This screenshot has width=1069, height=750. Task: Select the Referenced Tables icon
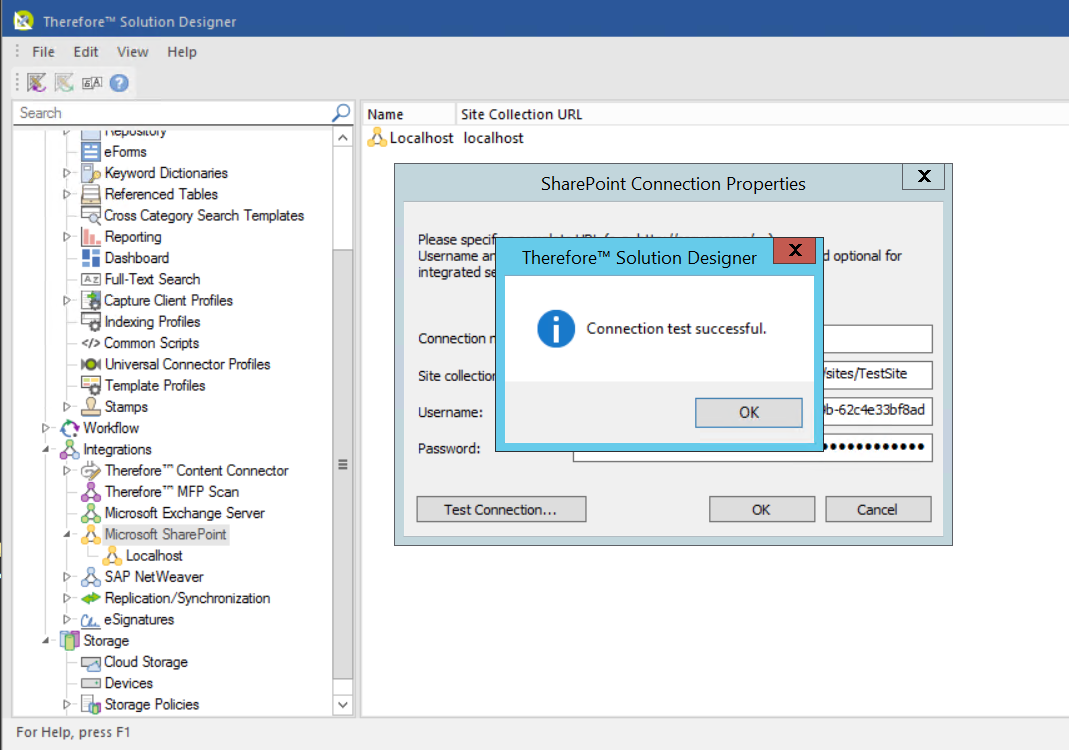[91, 194]
